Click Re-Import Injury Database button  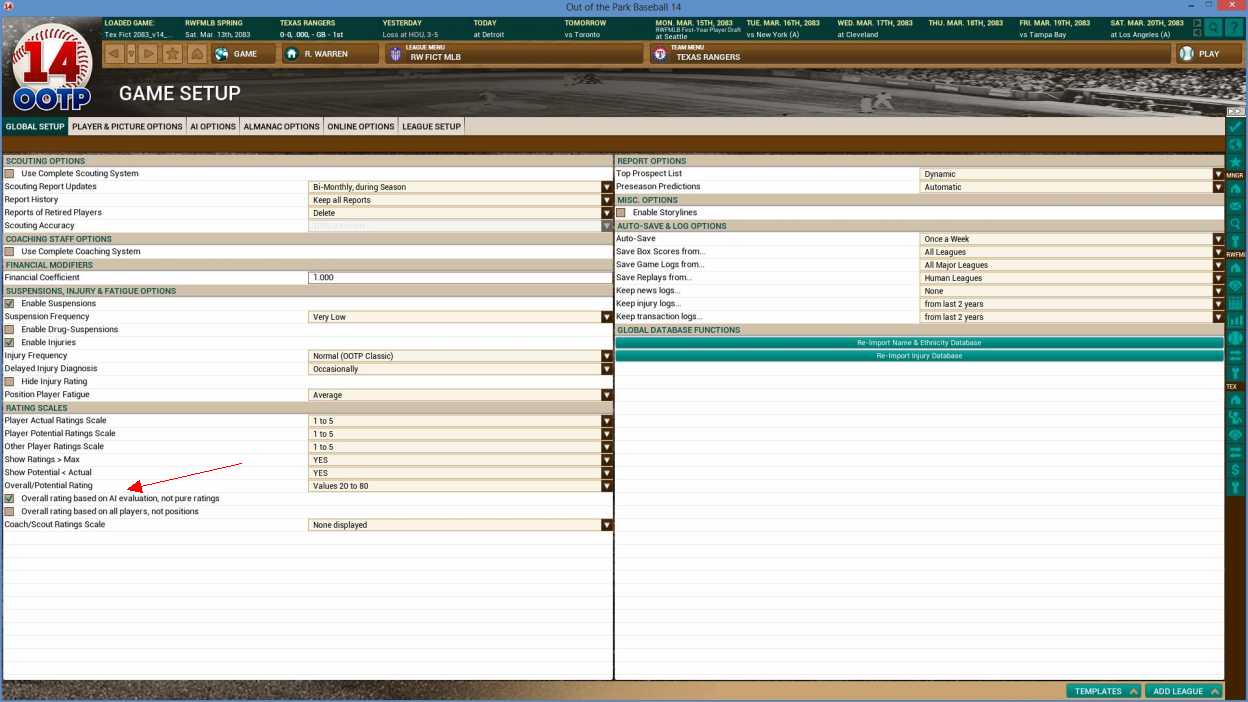point(919,356)
